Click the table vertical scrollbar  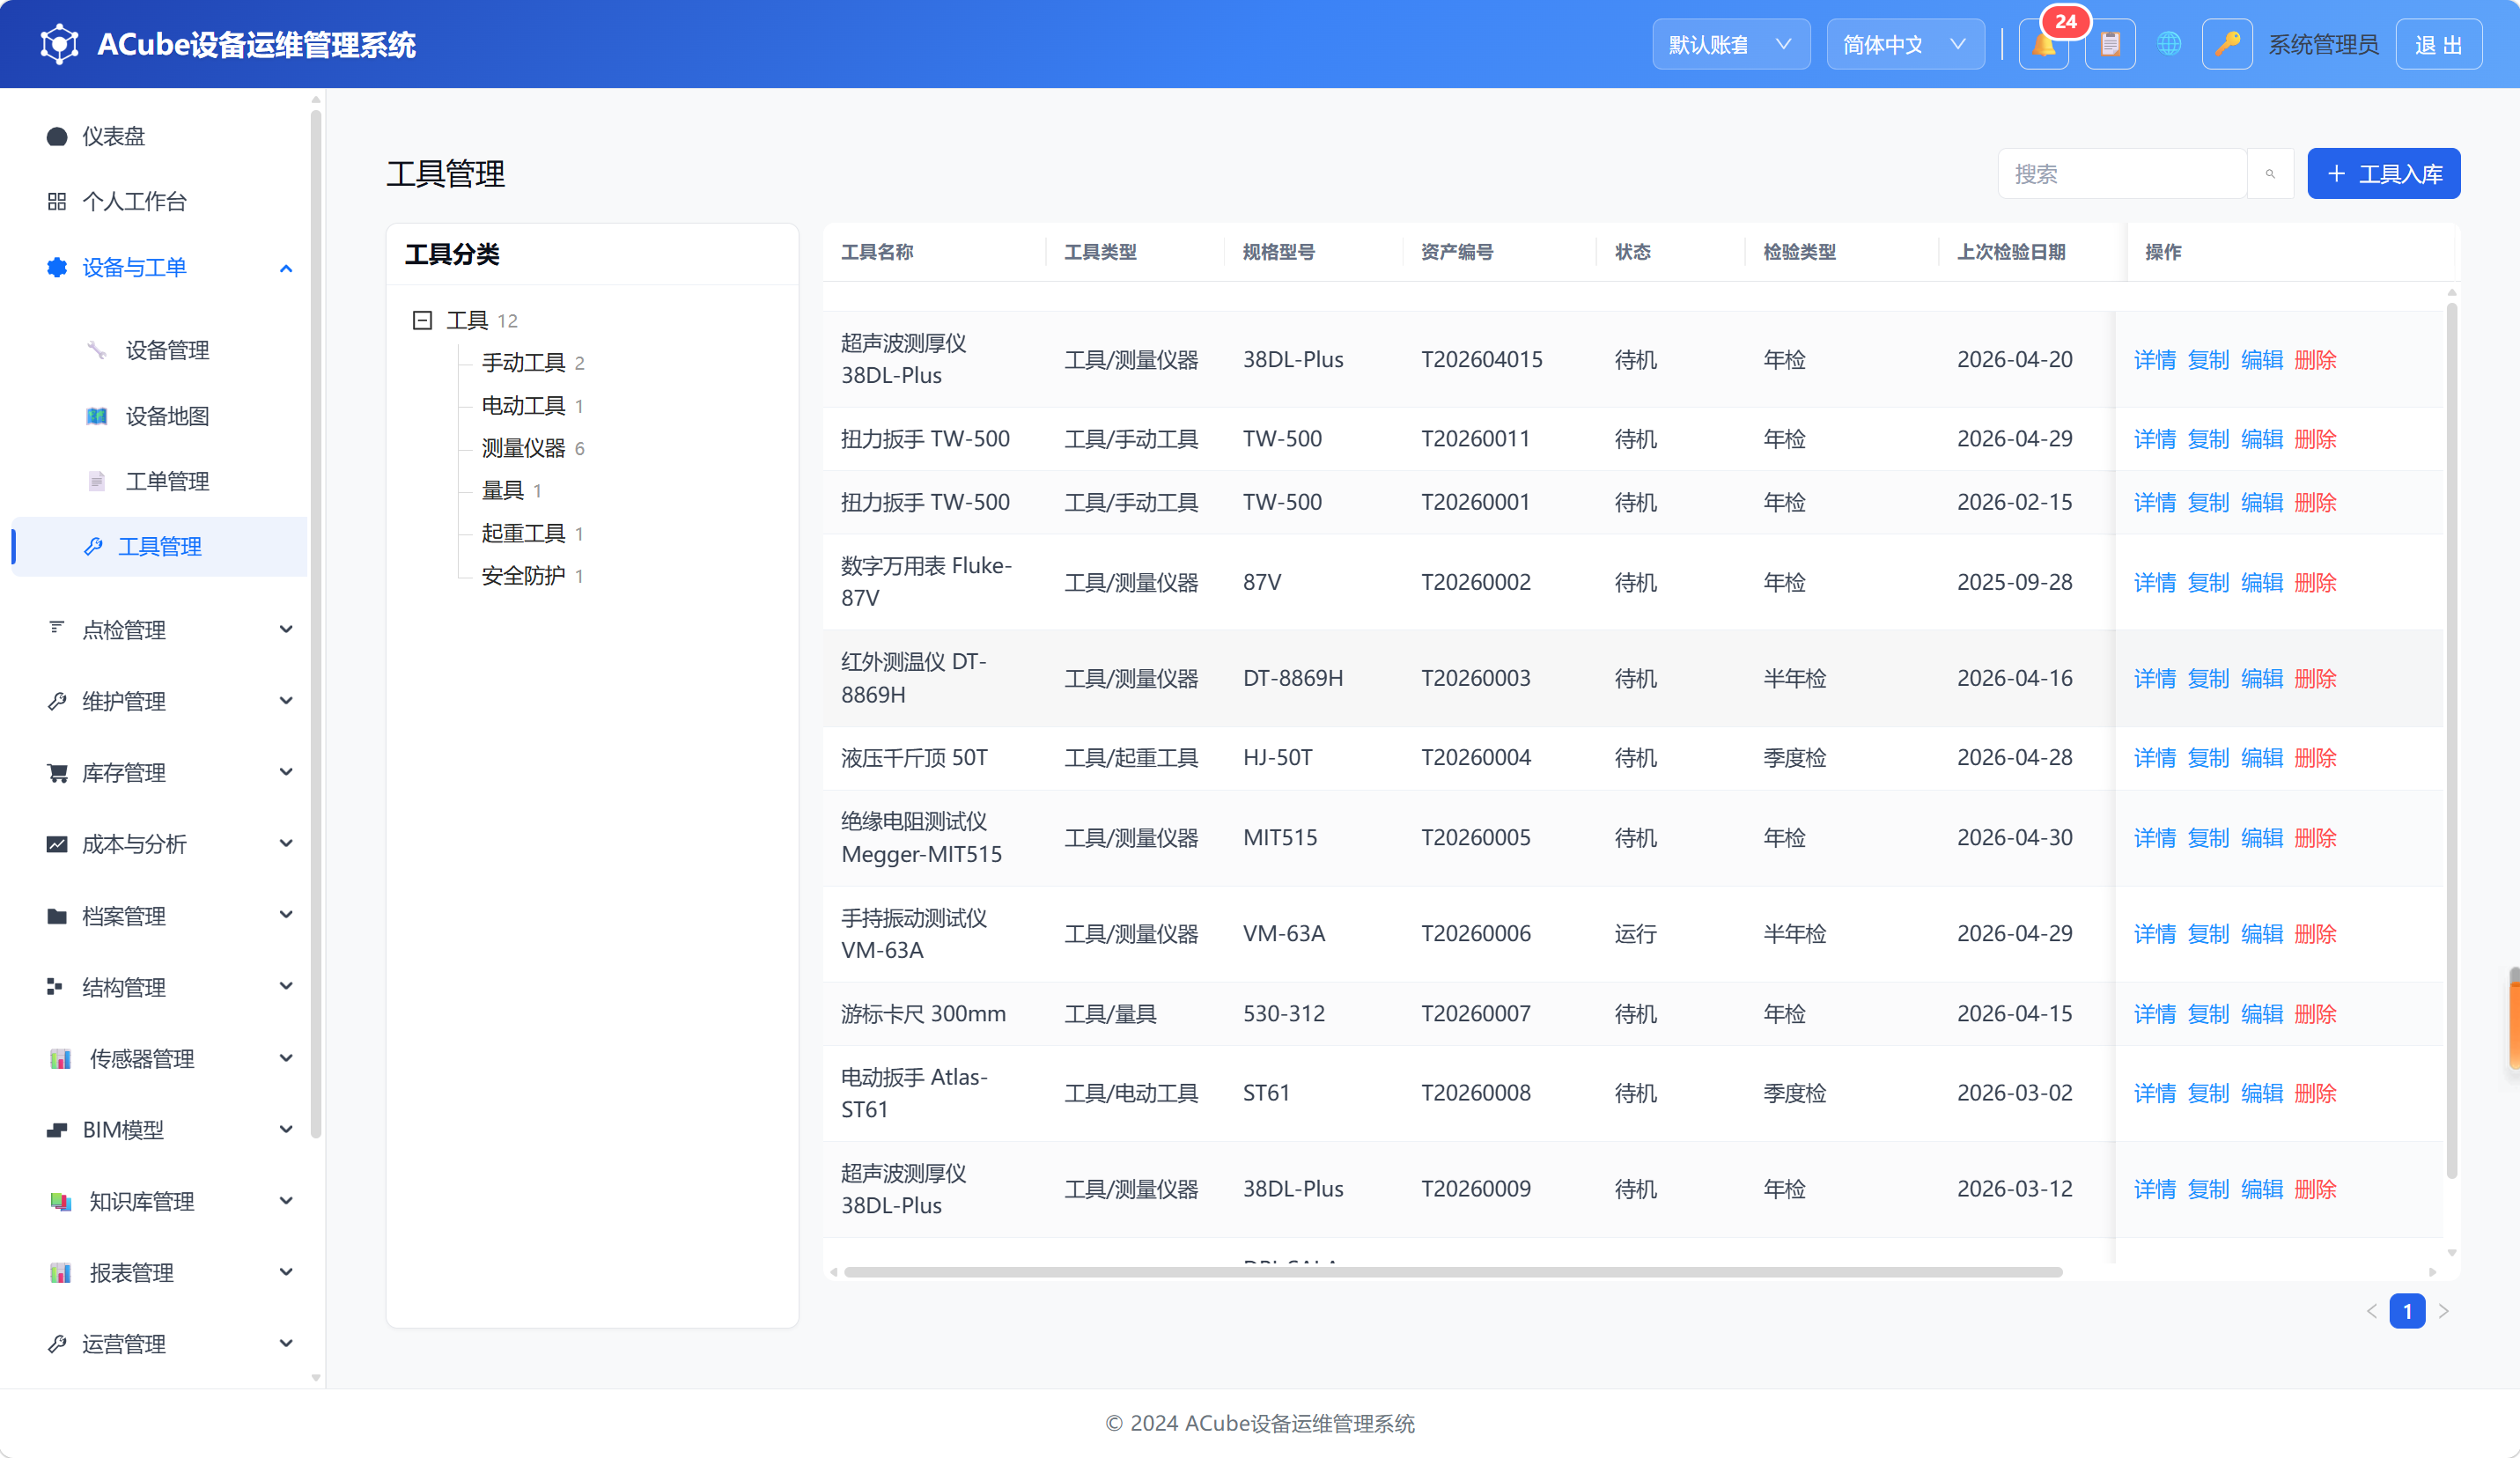pyautogui.click(x=2451, y=740)
